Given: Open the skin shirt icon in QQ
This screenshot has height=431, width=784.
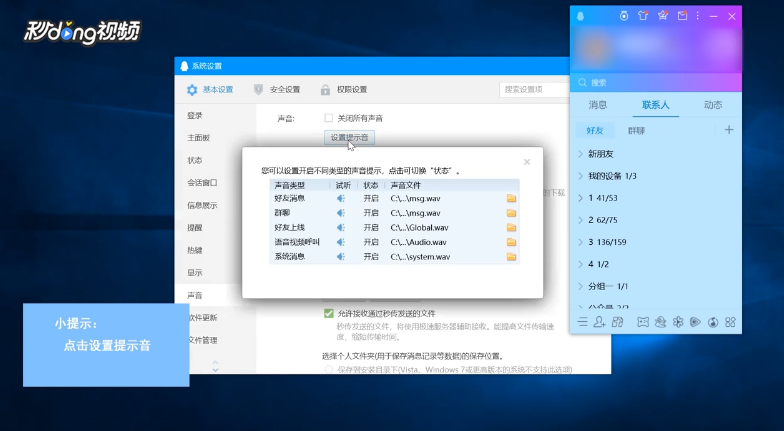Looking at the screenshot, I should coord(643,16).
